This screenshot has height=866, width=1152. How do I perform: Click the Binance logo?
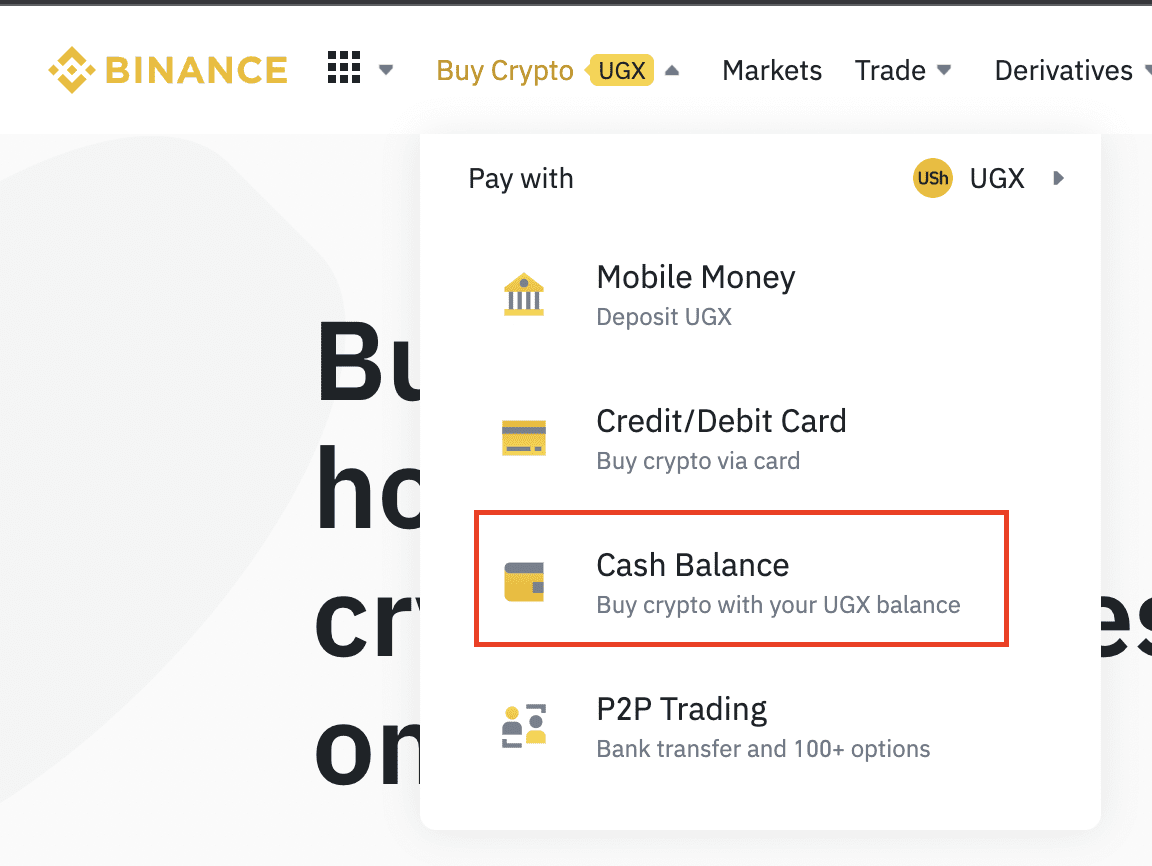tap(167, 69)
